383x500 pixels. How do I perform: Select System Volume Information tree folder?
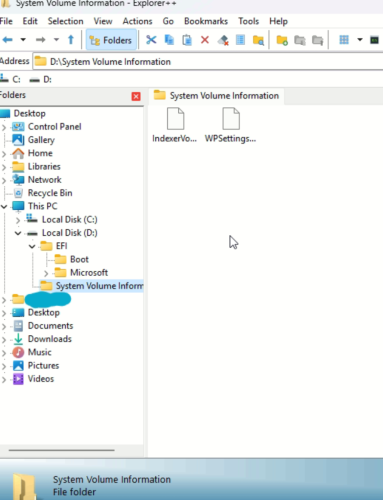click(x=99, y=286)
